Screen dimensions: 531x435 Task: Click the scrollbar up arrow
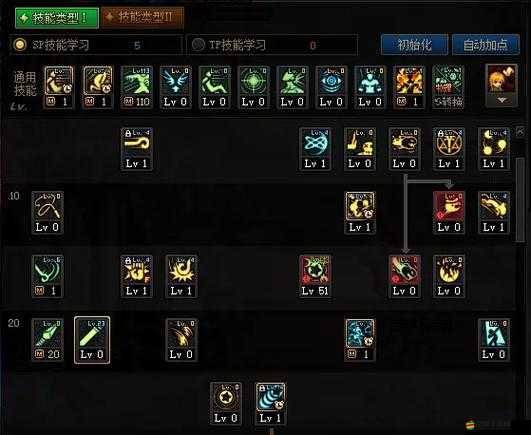[x=521, y=131]
